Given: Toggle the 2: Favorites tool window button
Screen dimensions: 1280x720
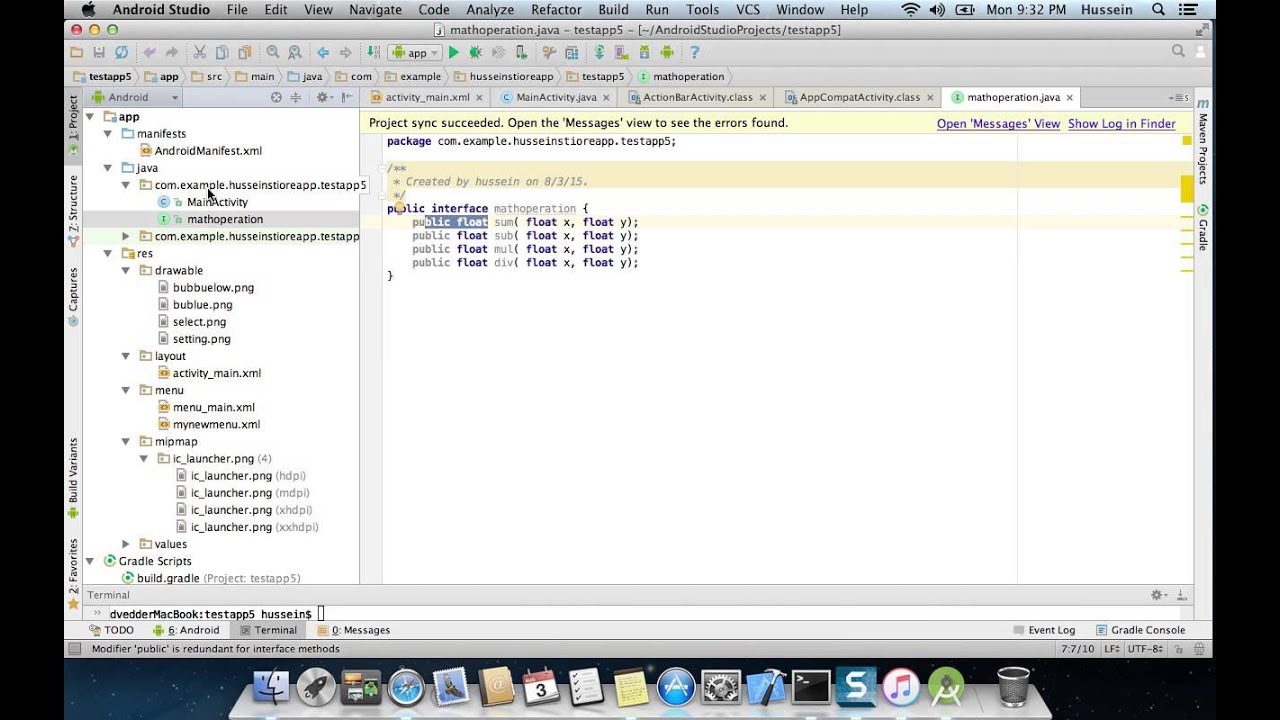Looking at the screenshot, I should (x=73, y=574).
